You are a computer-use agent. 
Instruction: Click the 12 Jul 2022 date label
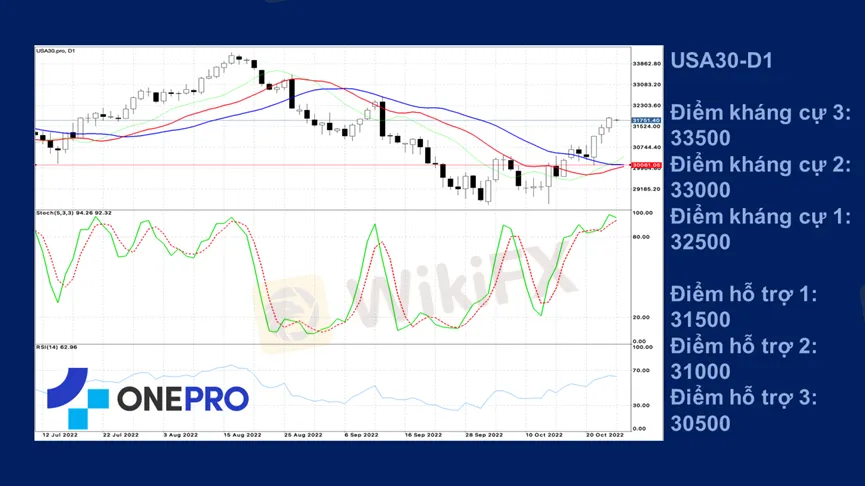[60, 435]
